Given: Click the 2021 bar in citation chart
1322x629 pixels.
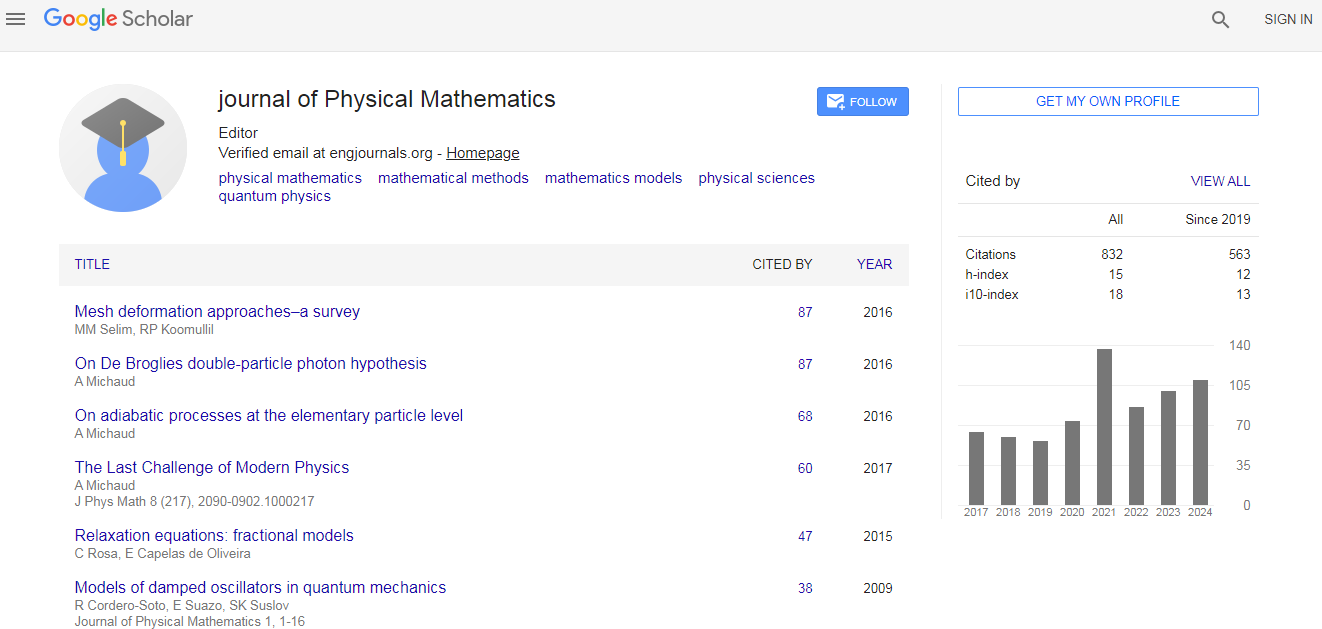Looking at the screenshot, I should (1104, 426).
